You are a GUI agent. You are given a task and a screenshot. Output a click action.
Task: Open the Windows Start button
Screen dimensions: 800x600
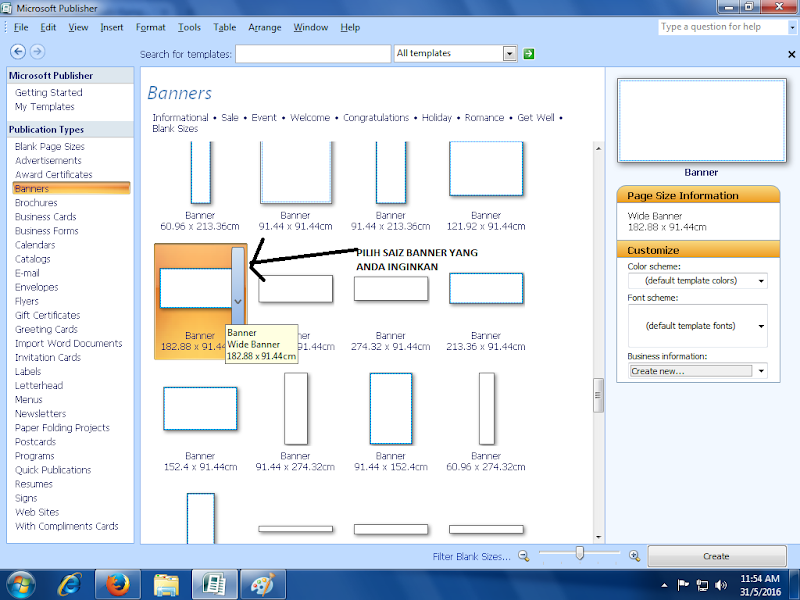tap(19, 585)
